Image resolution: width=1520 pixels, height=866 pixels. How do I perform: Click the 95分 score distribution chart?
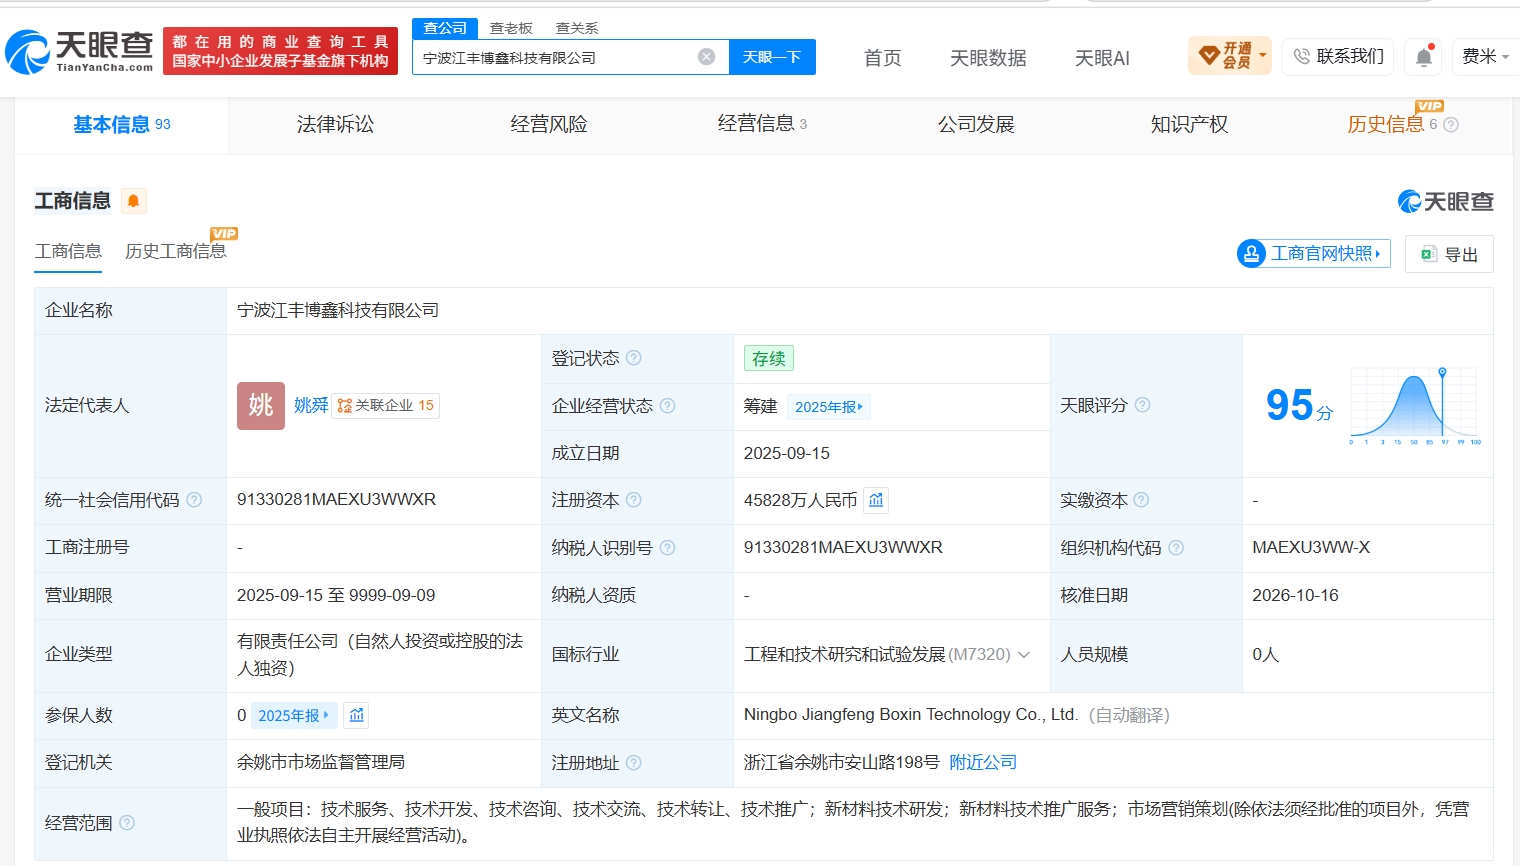(x=1414, y=405)
